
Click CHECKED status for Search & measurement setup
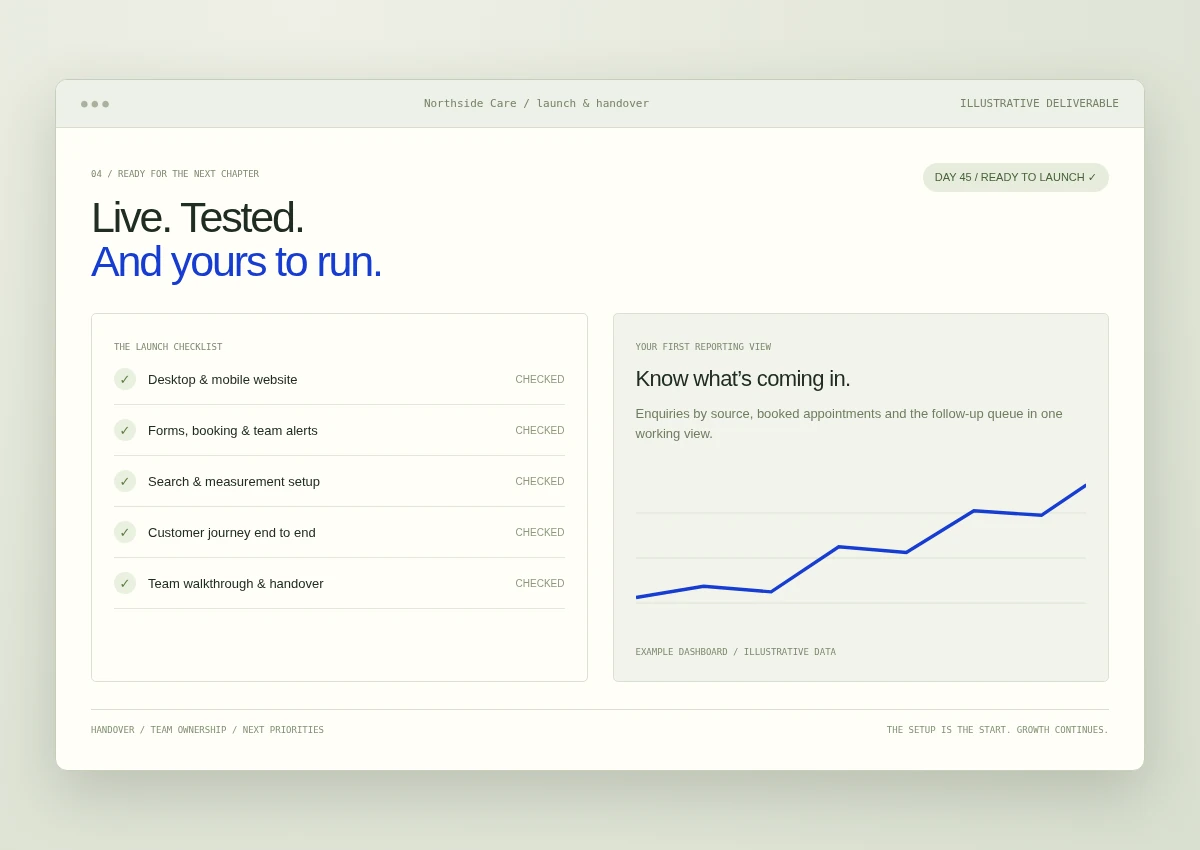pyautogui.click(x=540, y=481)
